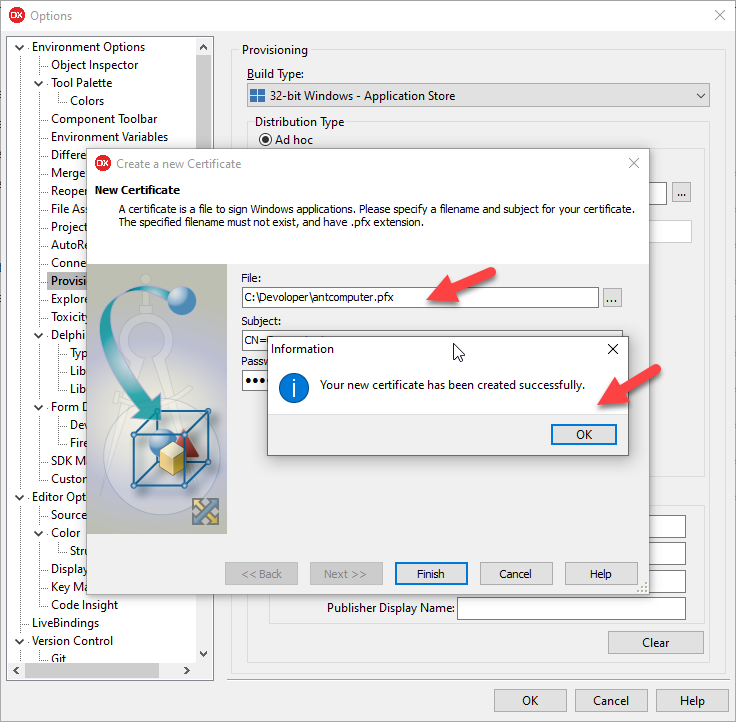736x722 pixels.
Task: Select the Ad hoc radio button
Action: tap(265, 140)
